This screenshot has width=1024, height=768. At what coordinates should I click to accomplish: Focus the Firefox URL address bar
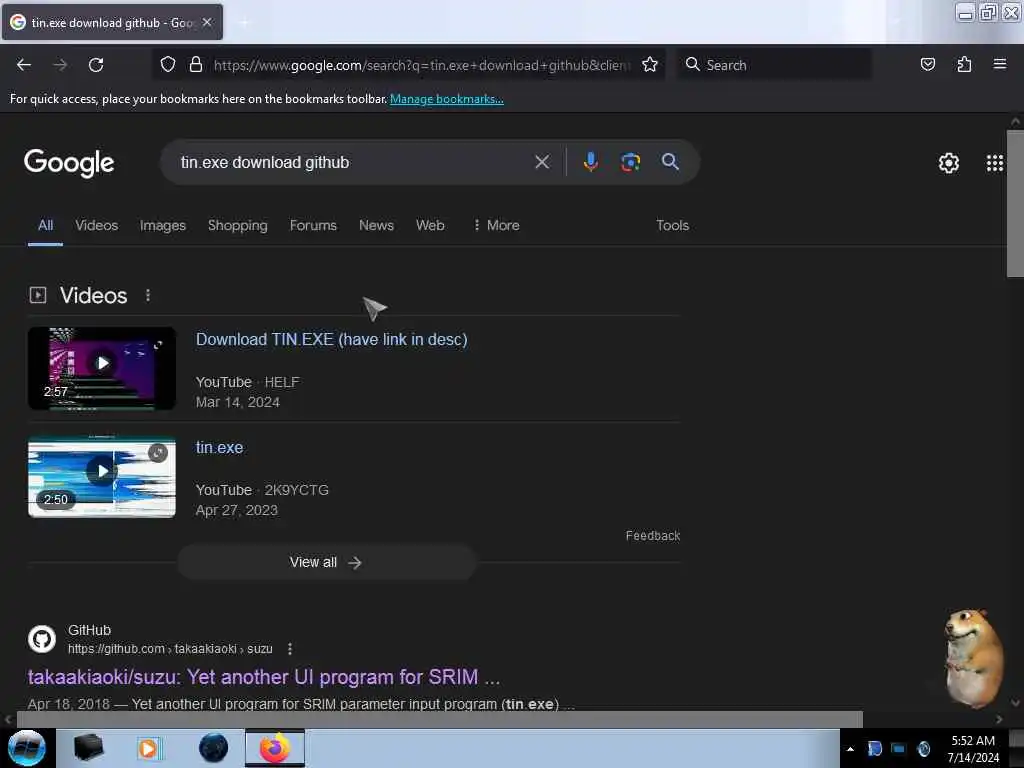click(421, 65)
